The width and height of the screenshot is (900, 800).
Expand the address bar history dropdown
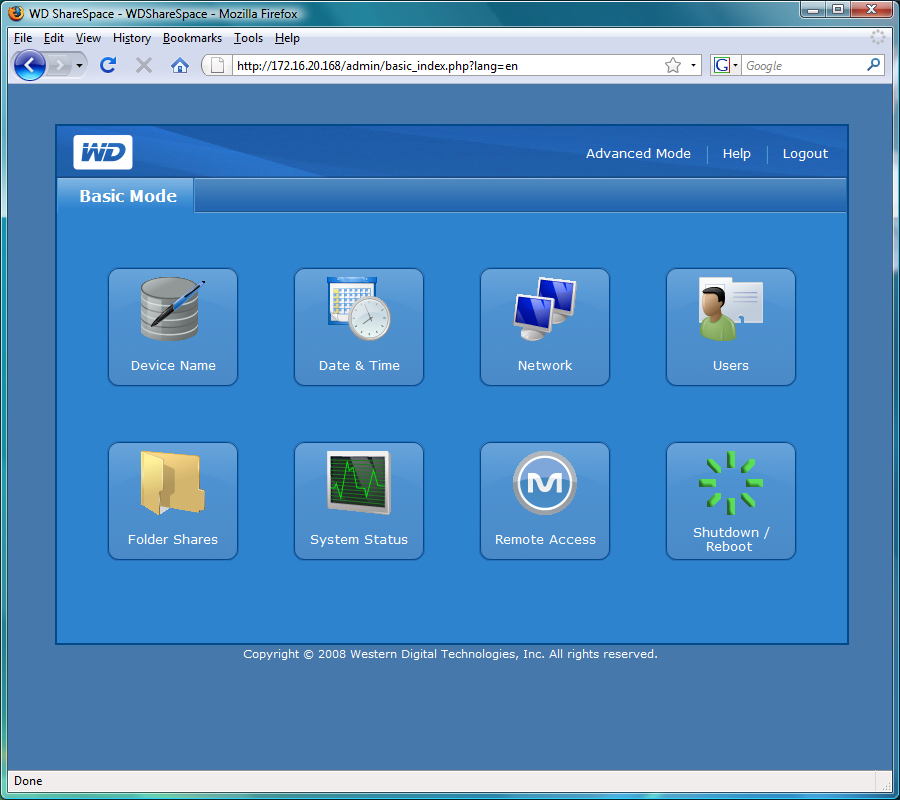[693, 65]
